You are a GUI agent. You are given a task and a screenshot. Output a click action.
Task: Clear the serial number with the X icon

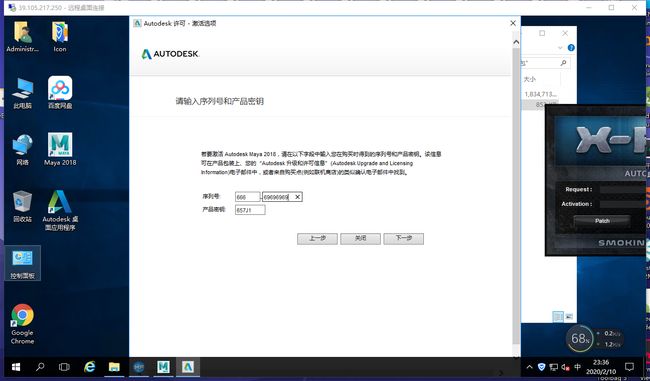click(297, 197)
